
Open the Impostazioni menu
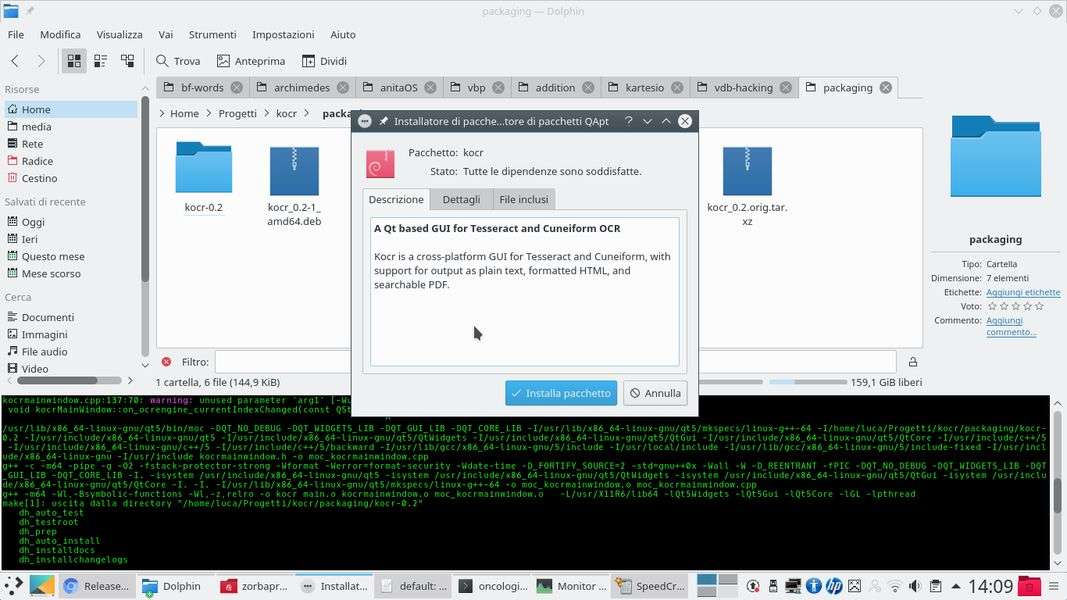[283, 35]
